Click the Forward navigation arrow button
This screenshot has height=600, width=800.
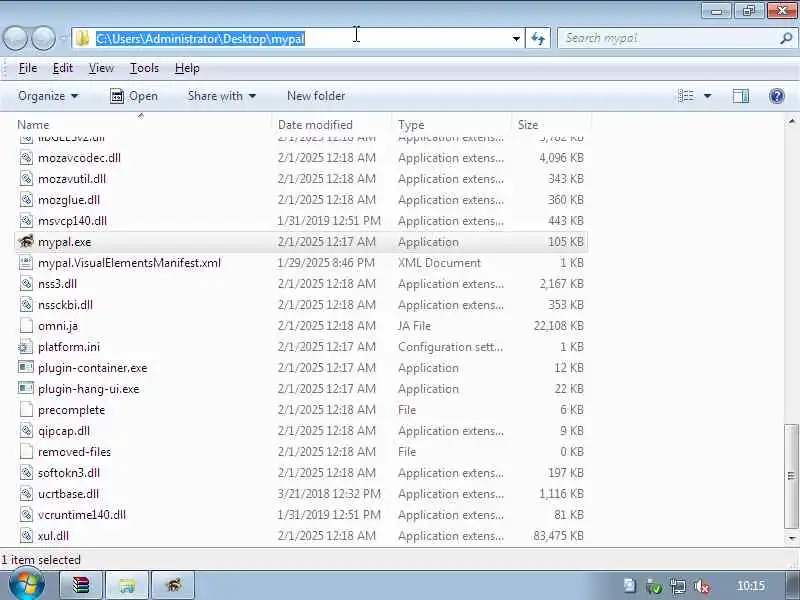point(43,38)
